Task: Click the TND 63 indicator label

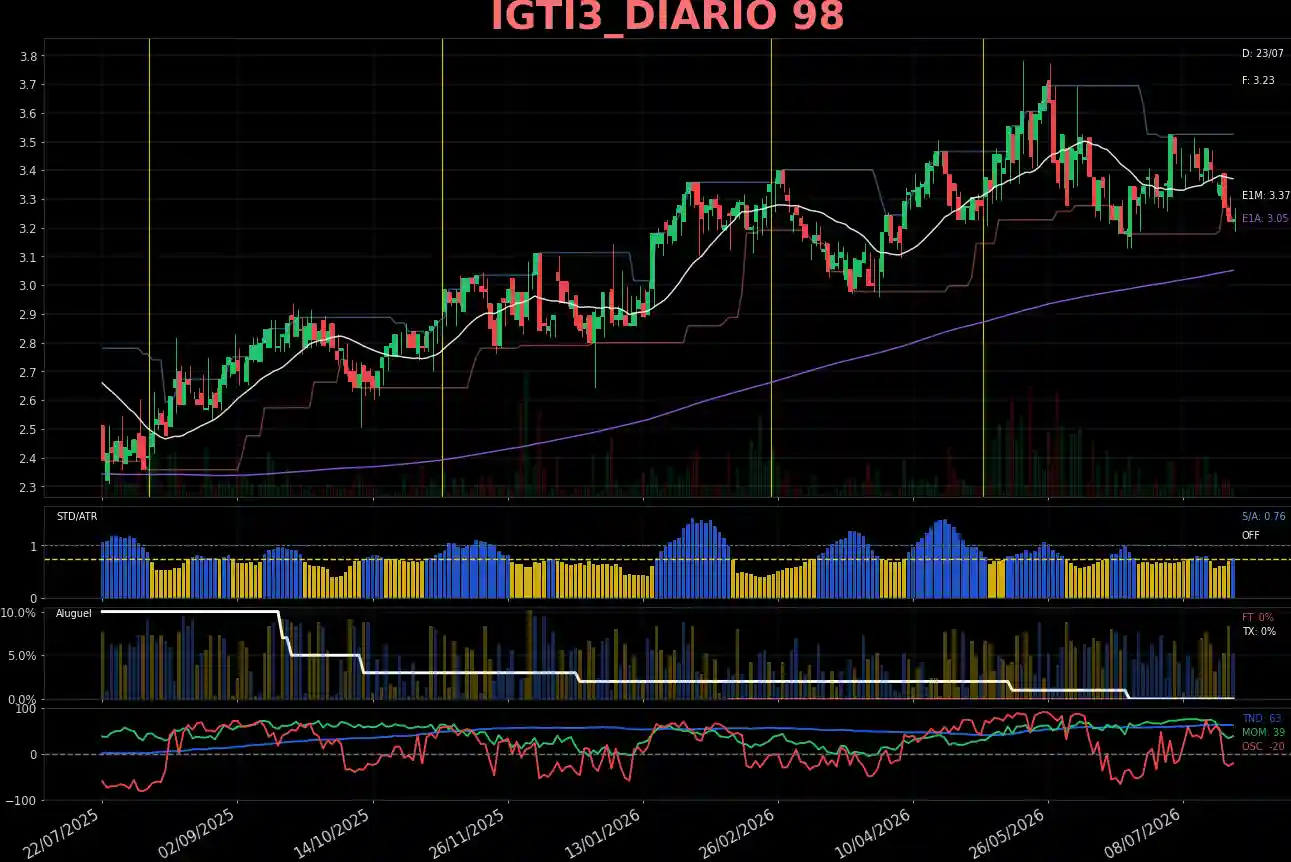Action: click(1261, 719)
